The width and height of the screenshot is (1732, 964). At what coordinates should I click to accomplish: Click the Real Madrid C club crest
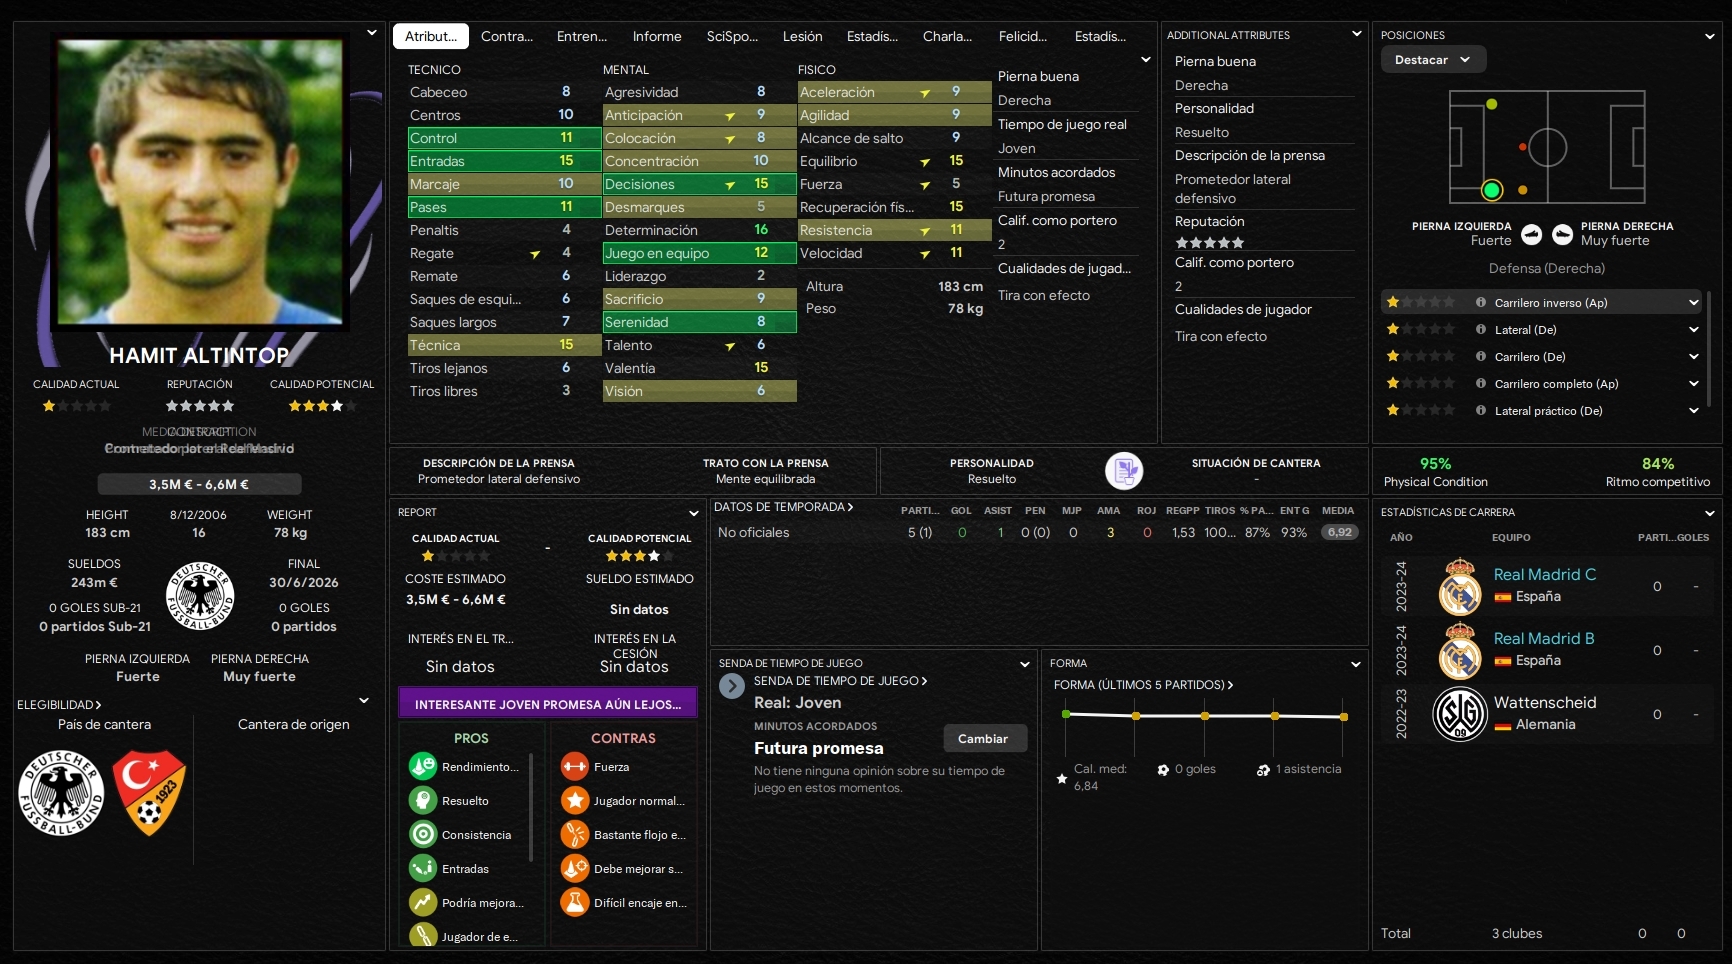(x=1460, y=586)
